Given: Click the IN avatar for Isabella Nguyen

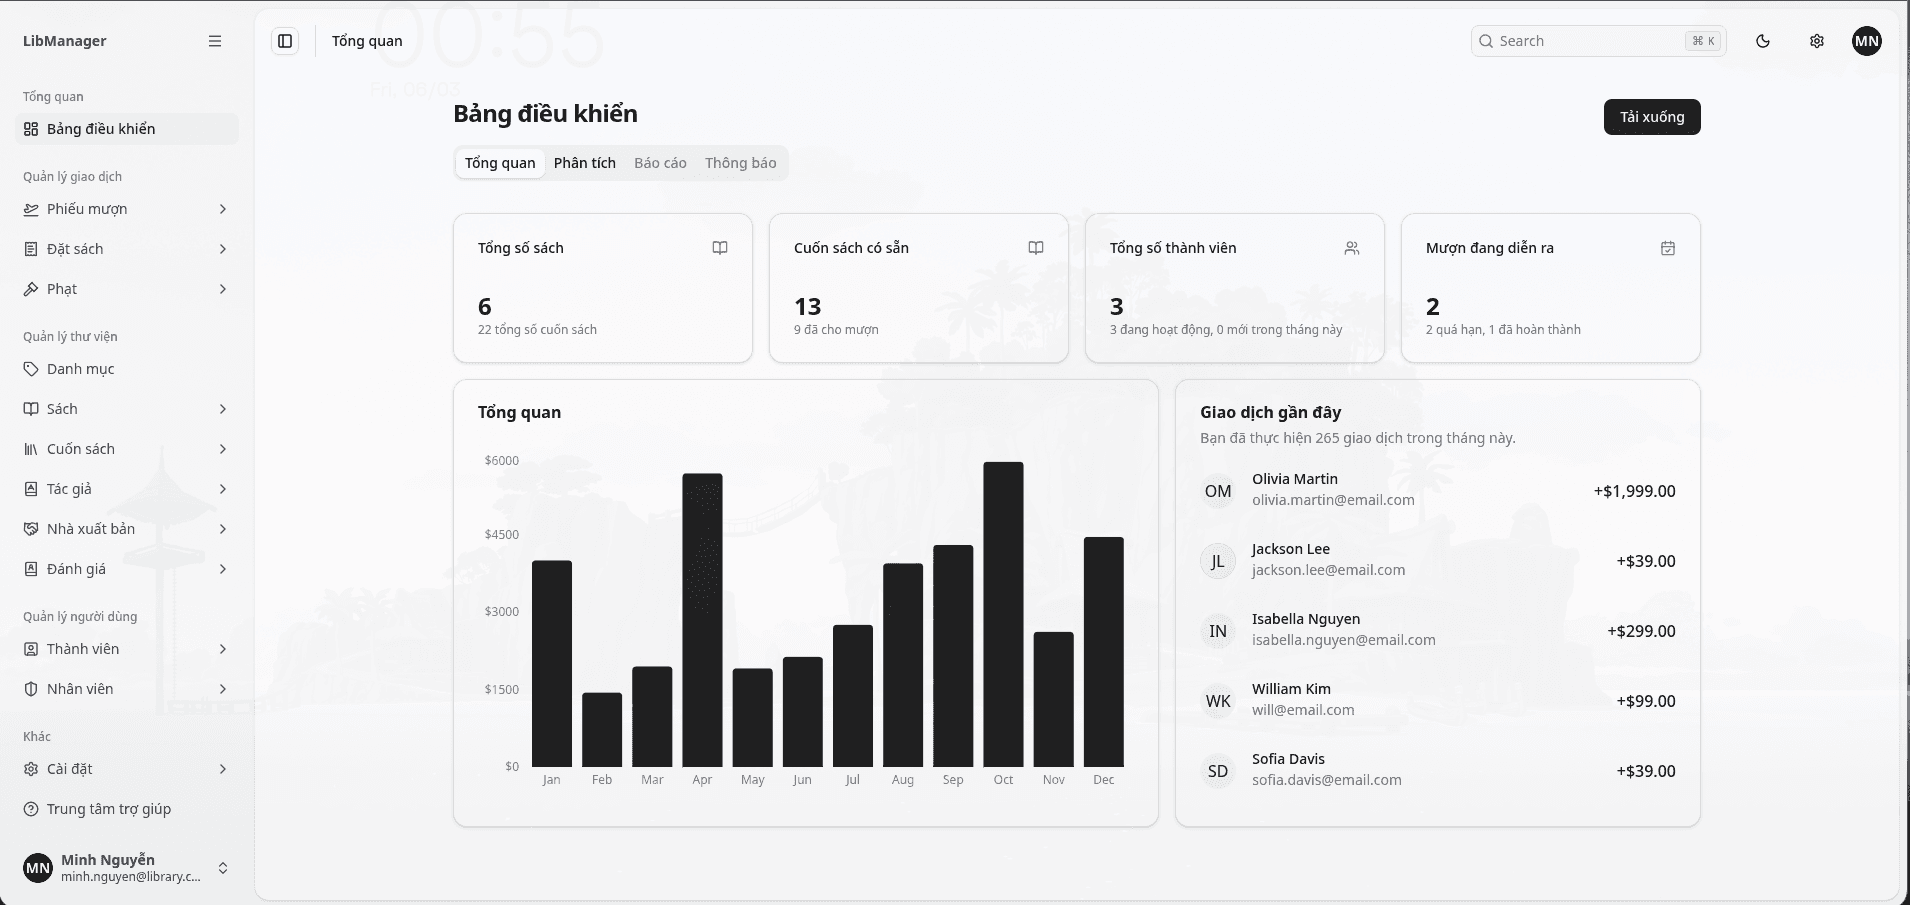Looking at the screenshot, I should pyautogui.click(x=1218, y=631).
